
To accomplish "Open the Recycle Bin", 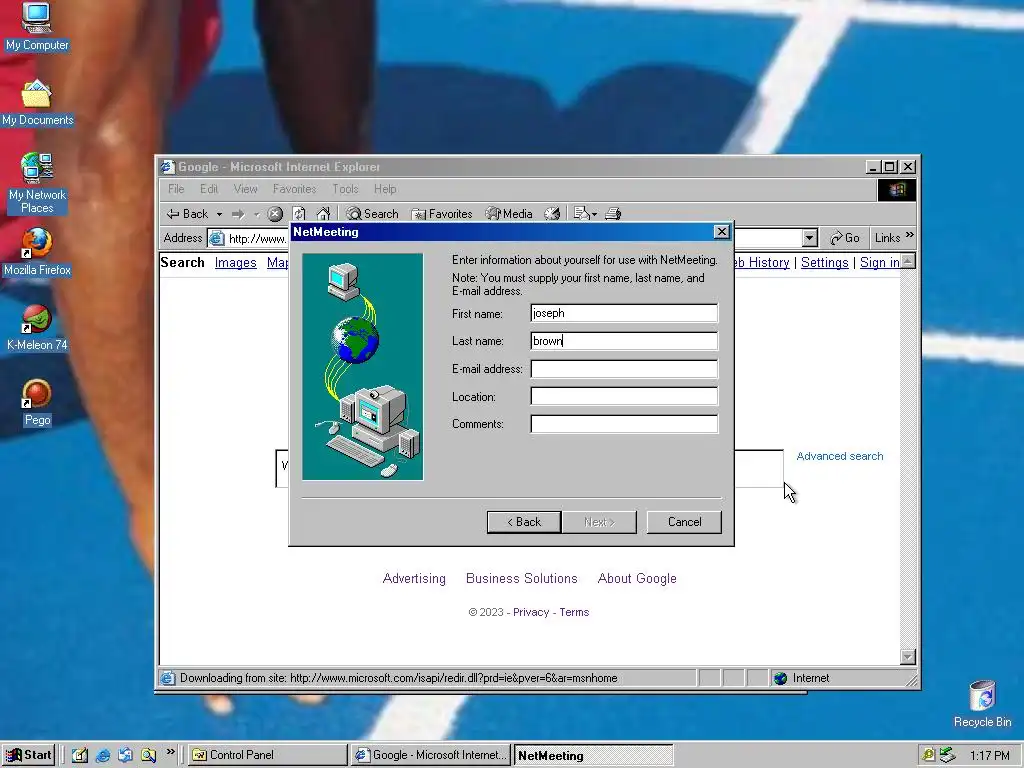I will click(x=982, y=704).
